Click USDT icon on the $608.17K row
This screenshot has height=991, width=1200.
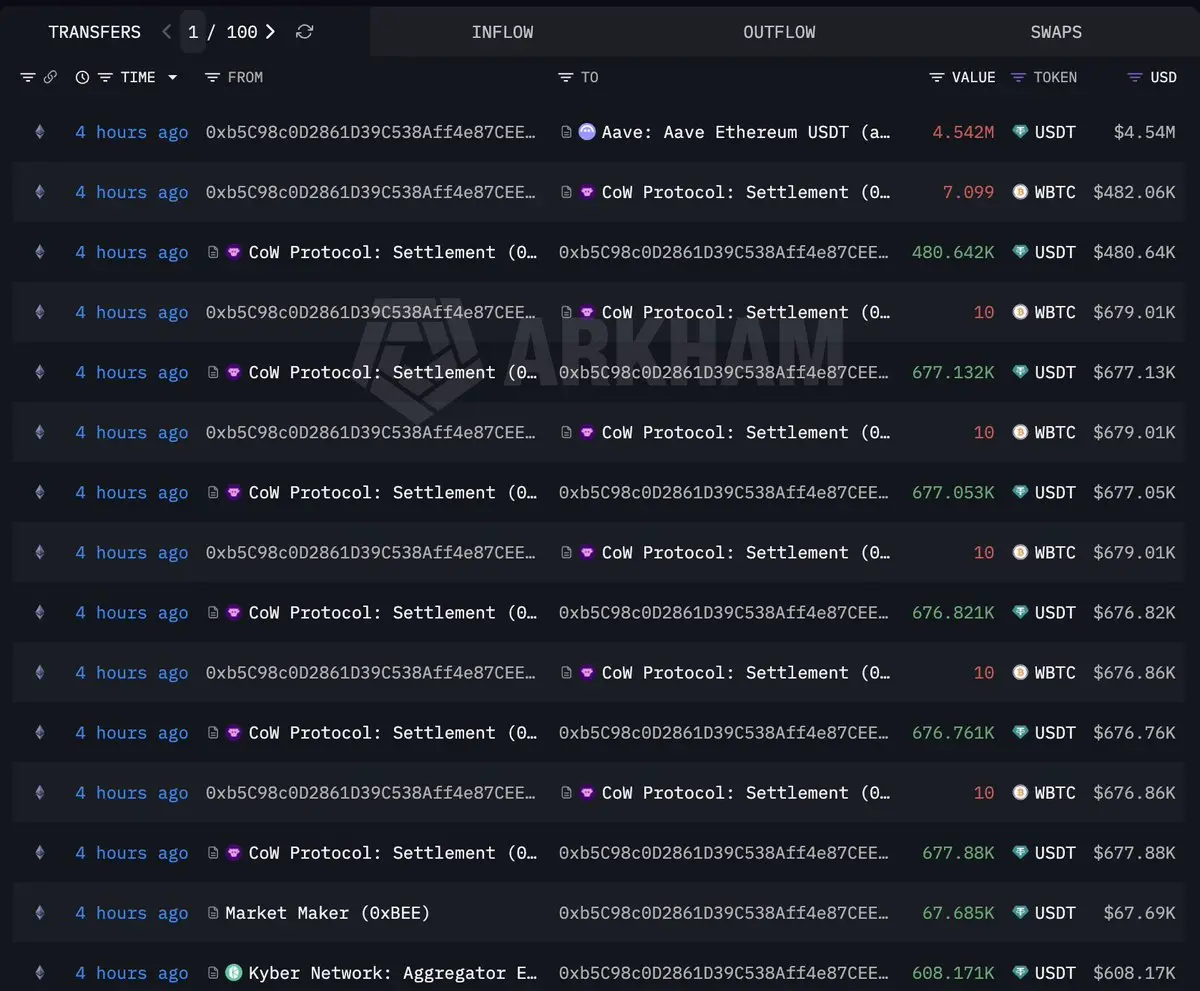[x=1020, y=972]
